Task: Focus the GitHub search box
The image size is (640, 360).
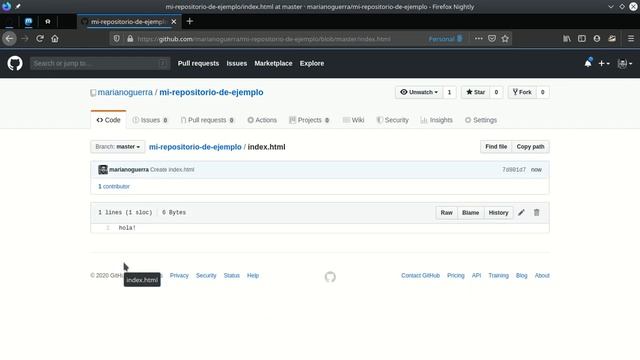Action: (100, 63)
